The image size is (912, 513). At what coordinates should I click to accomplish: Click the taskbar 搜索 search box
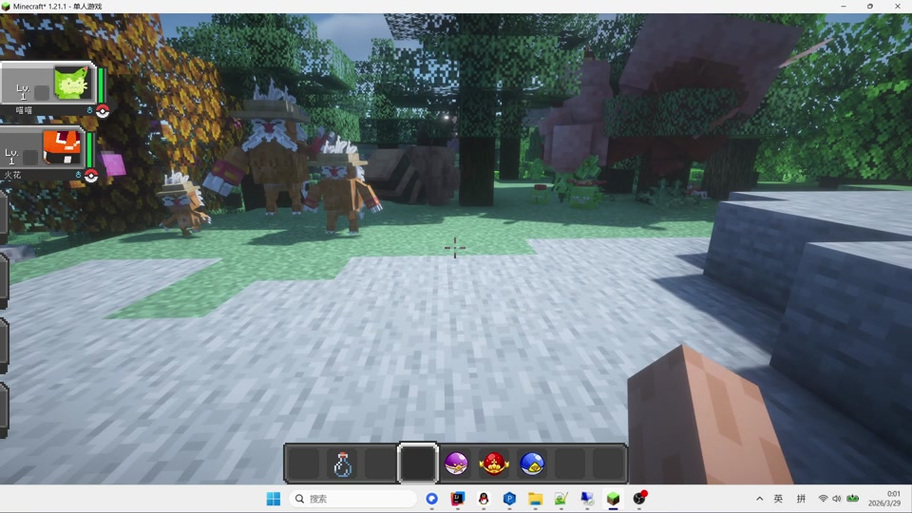[x=353, y=498]
